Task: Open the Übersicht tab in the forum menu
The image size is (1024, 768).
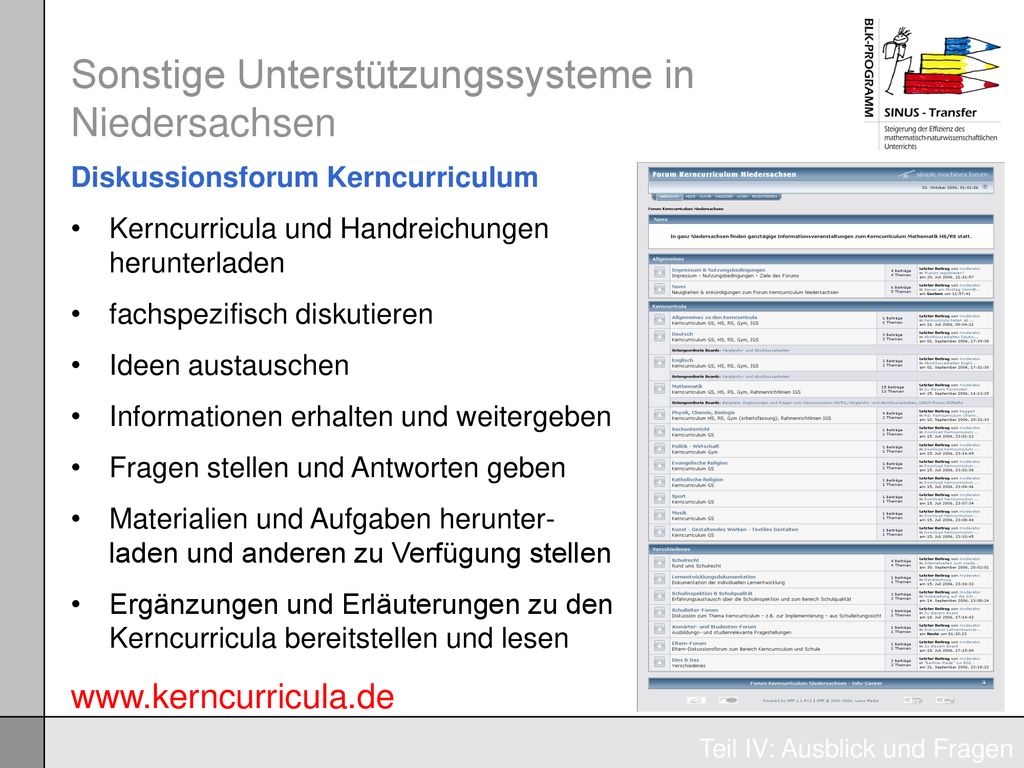Action: 668,197
